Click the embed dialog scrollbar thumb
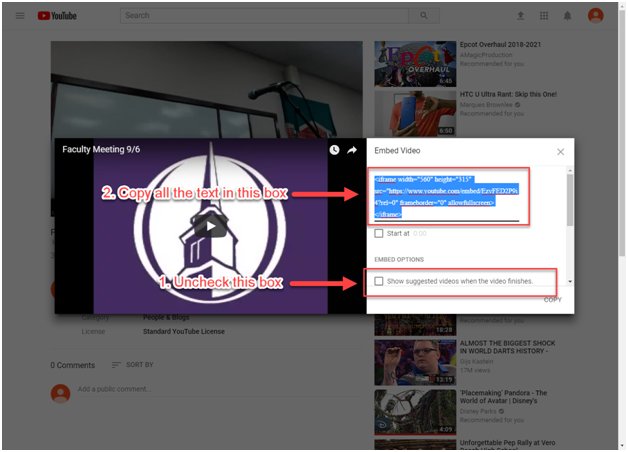 [570, 199]
